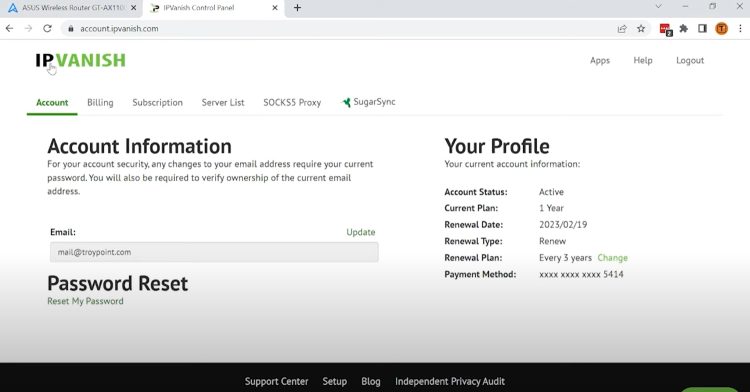
Task: Click the padlock site info icon
Action: (x=71, y=29)
